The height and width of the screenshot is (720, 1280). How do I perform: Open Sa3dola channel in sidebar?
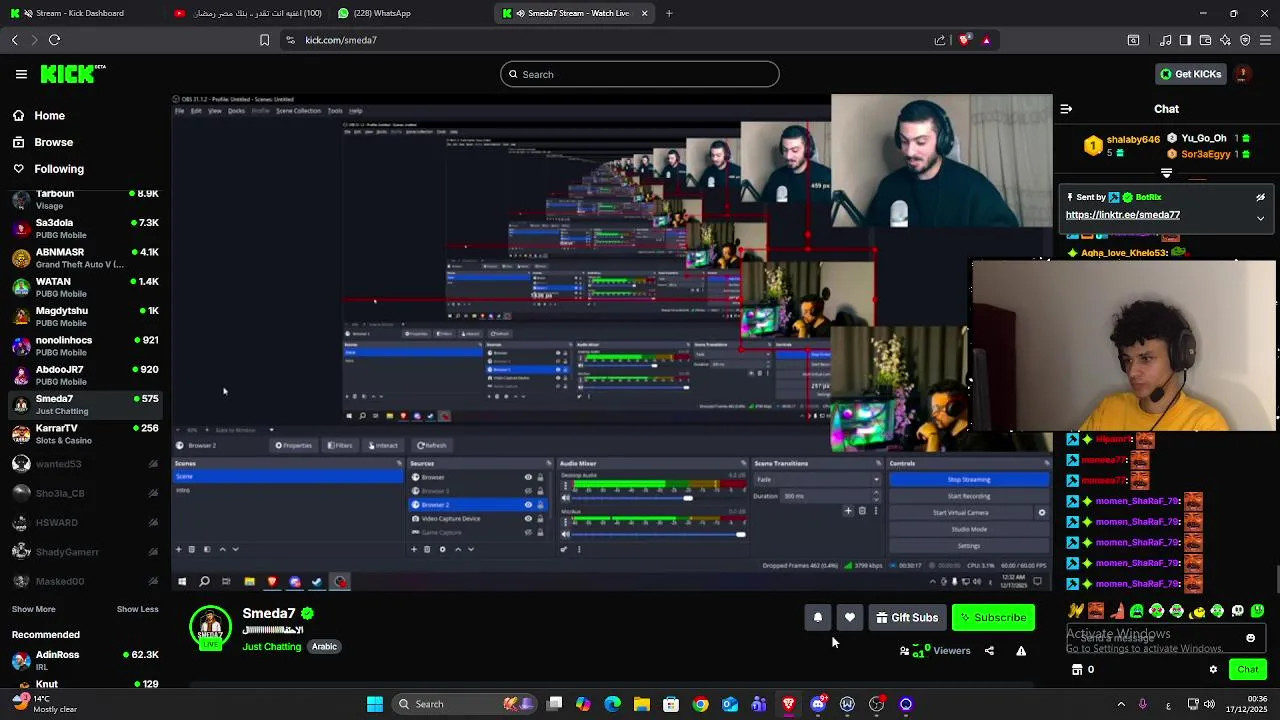[x=85, y=228]
